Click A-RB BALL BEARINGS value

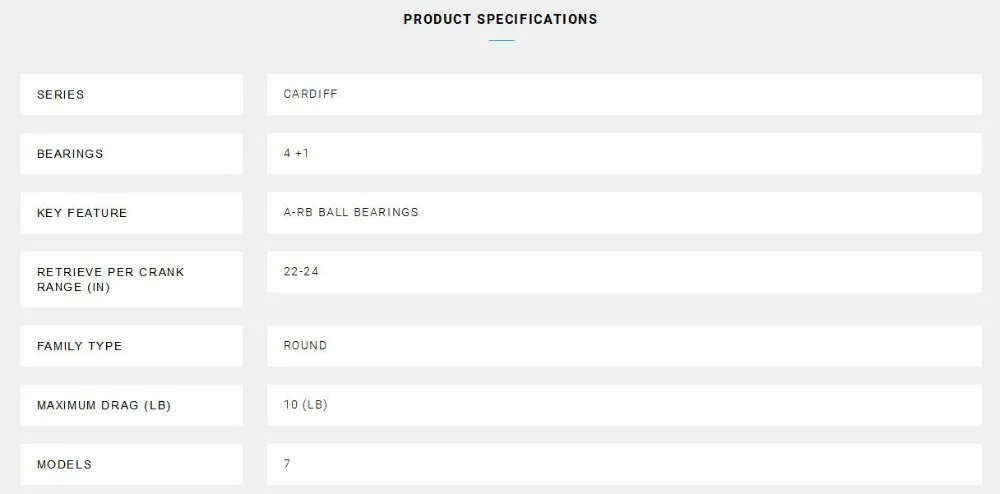point(351,212)
